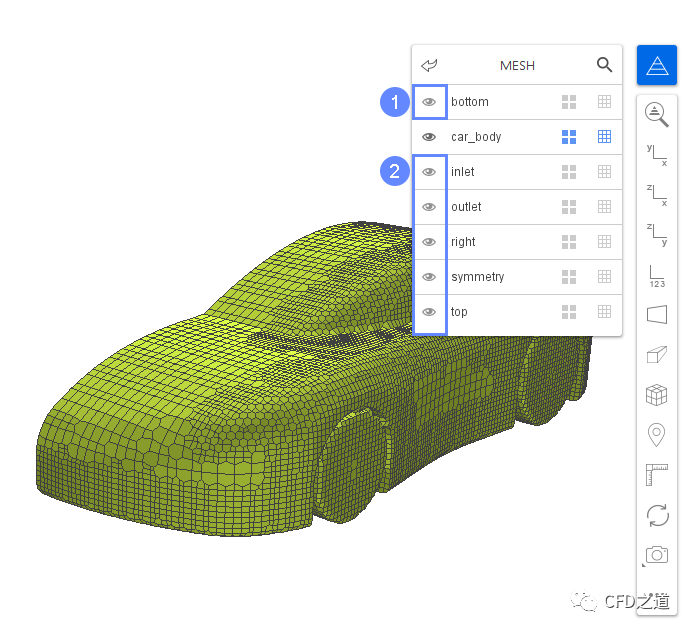The image size is (692, 632).
Task: Enable wireframe grid for outlet
Action: pos(604,207)
